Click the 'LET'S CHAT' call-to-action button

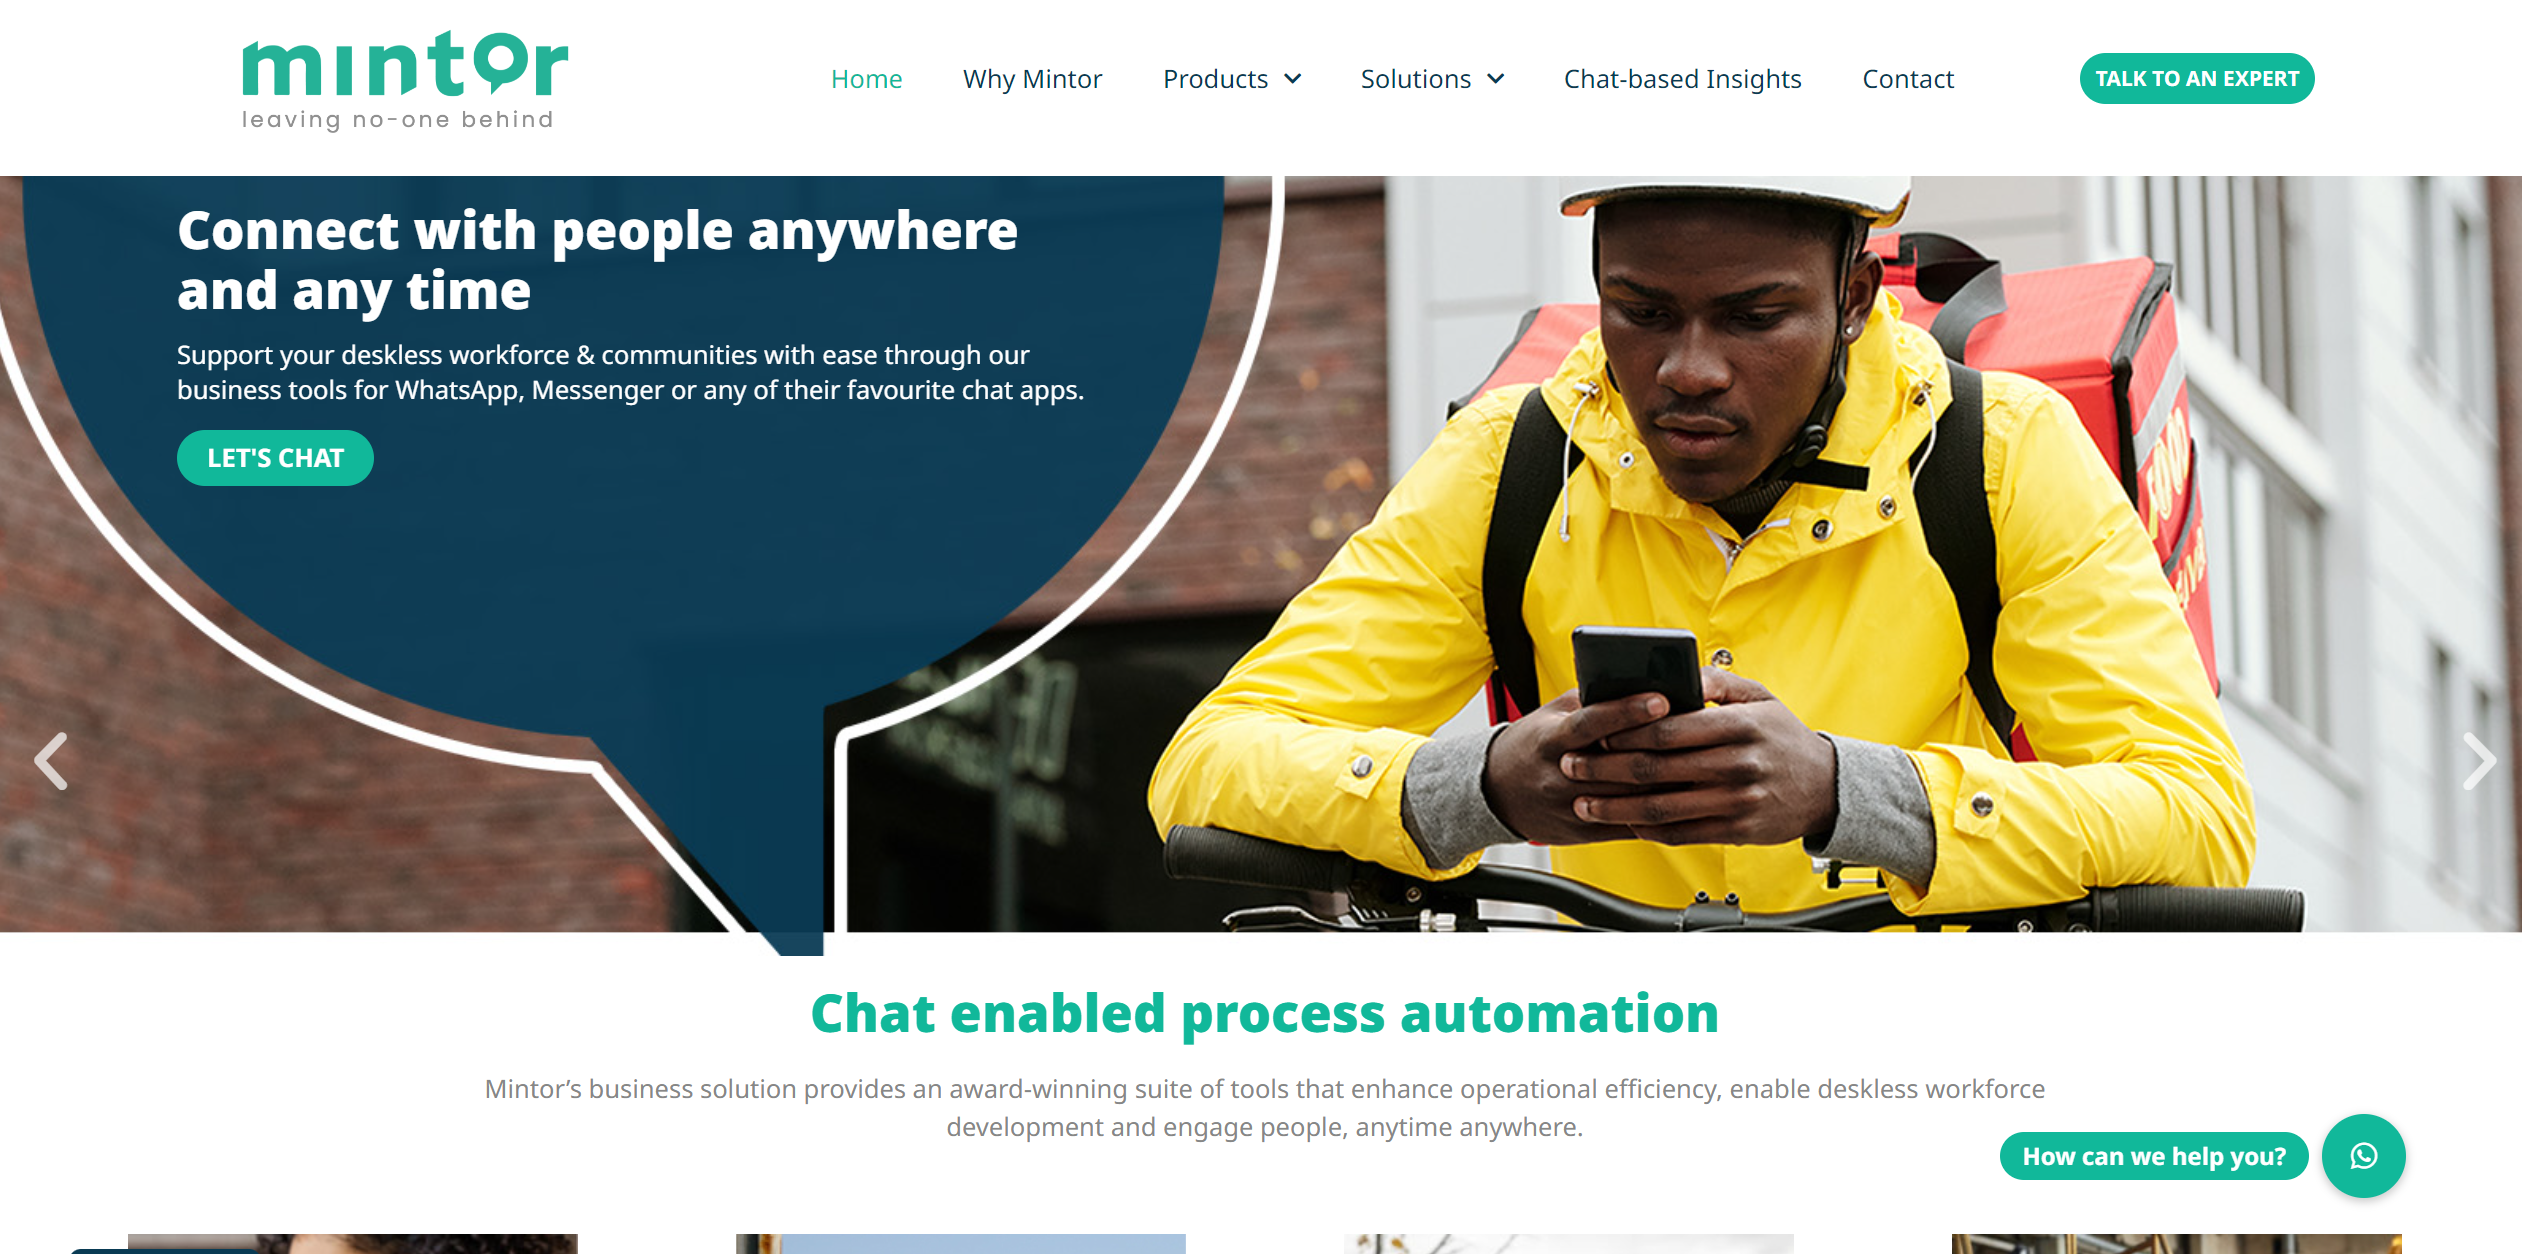pyautogui.click(x=277, y=458)
